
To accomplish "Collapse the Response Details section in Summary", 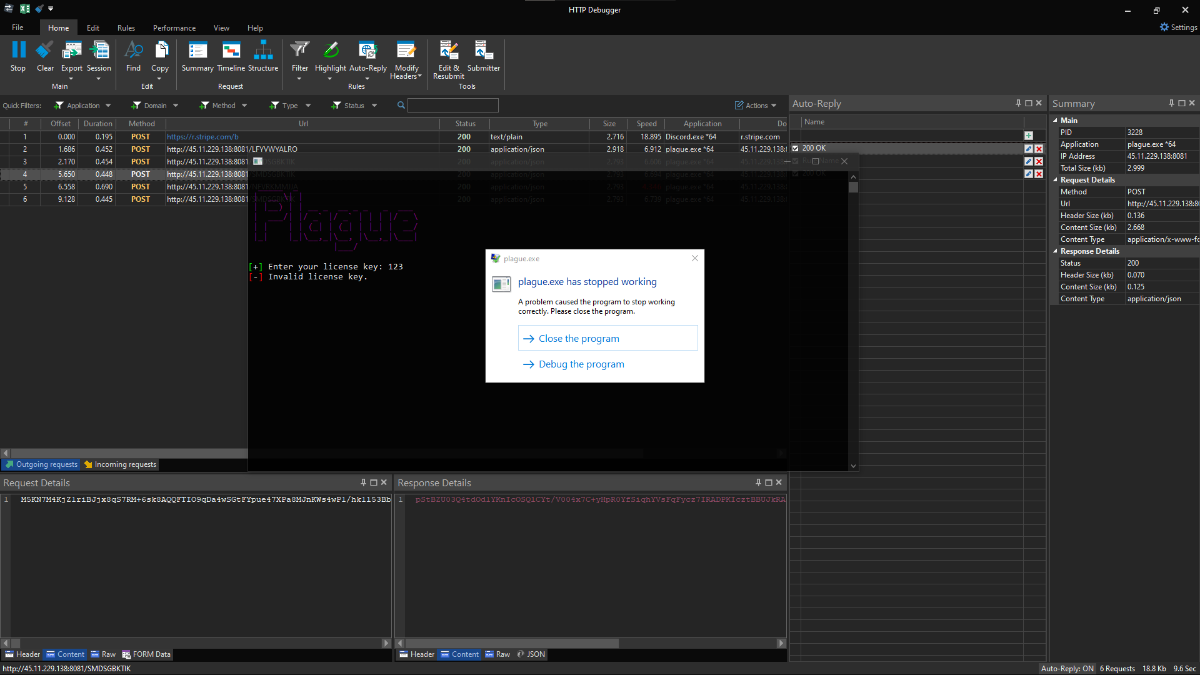I will click(x=1055, y=251).
